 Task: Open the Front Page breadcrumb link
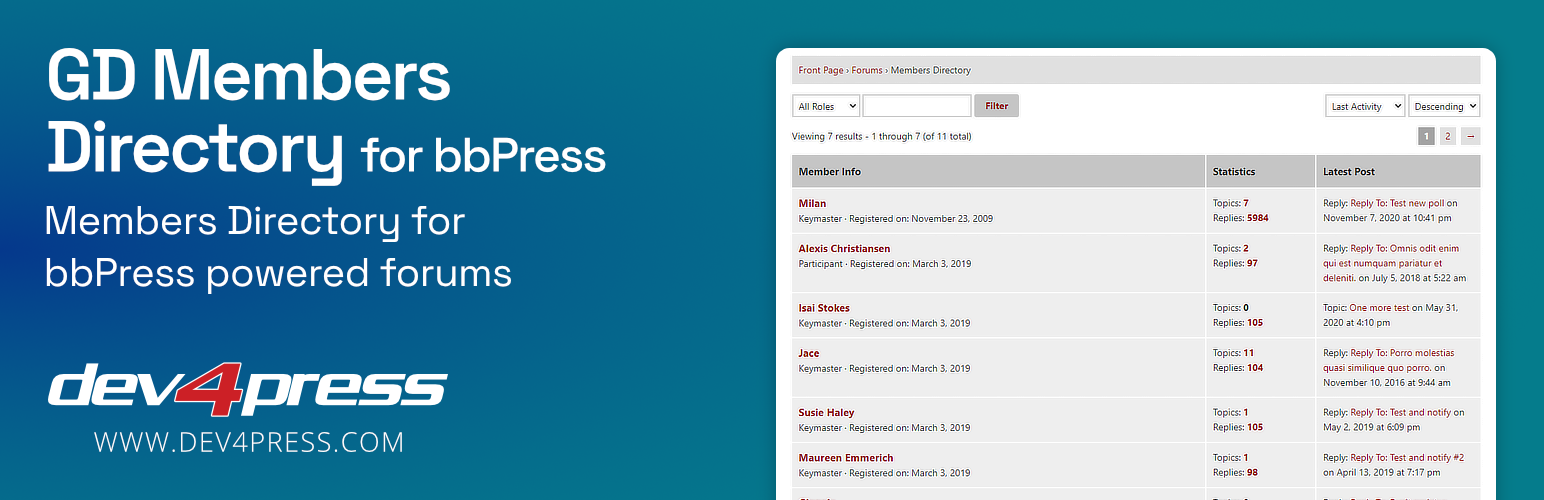pyautogui.click(x=821, y=70)
